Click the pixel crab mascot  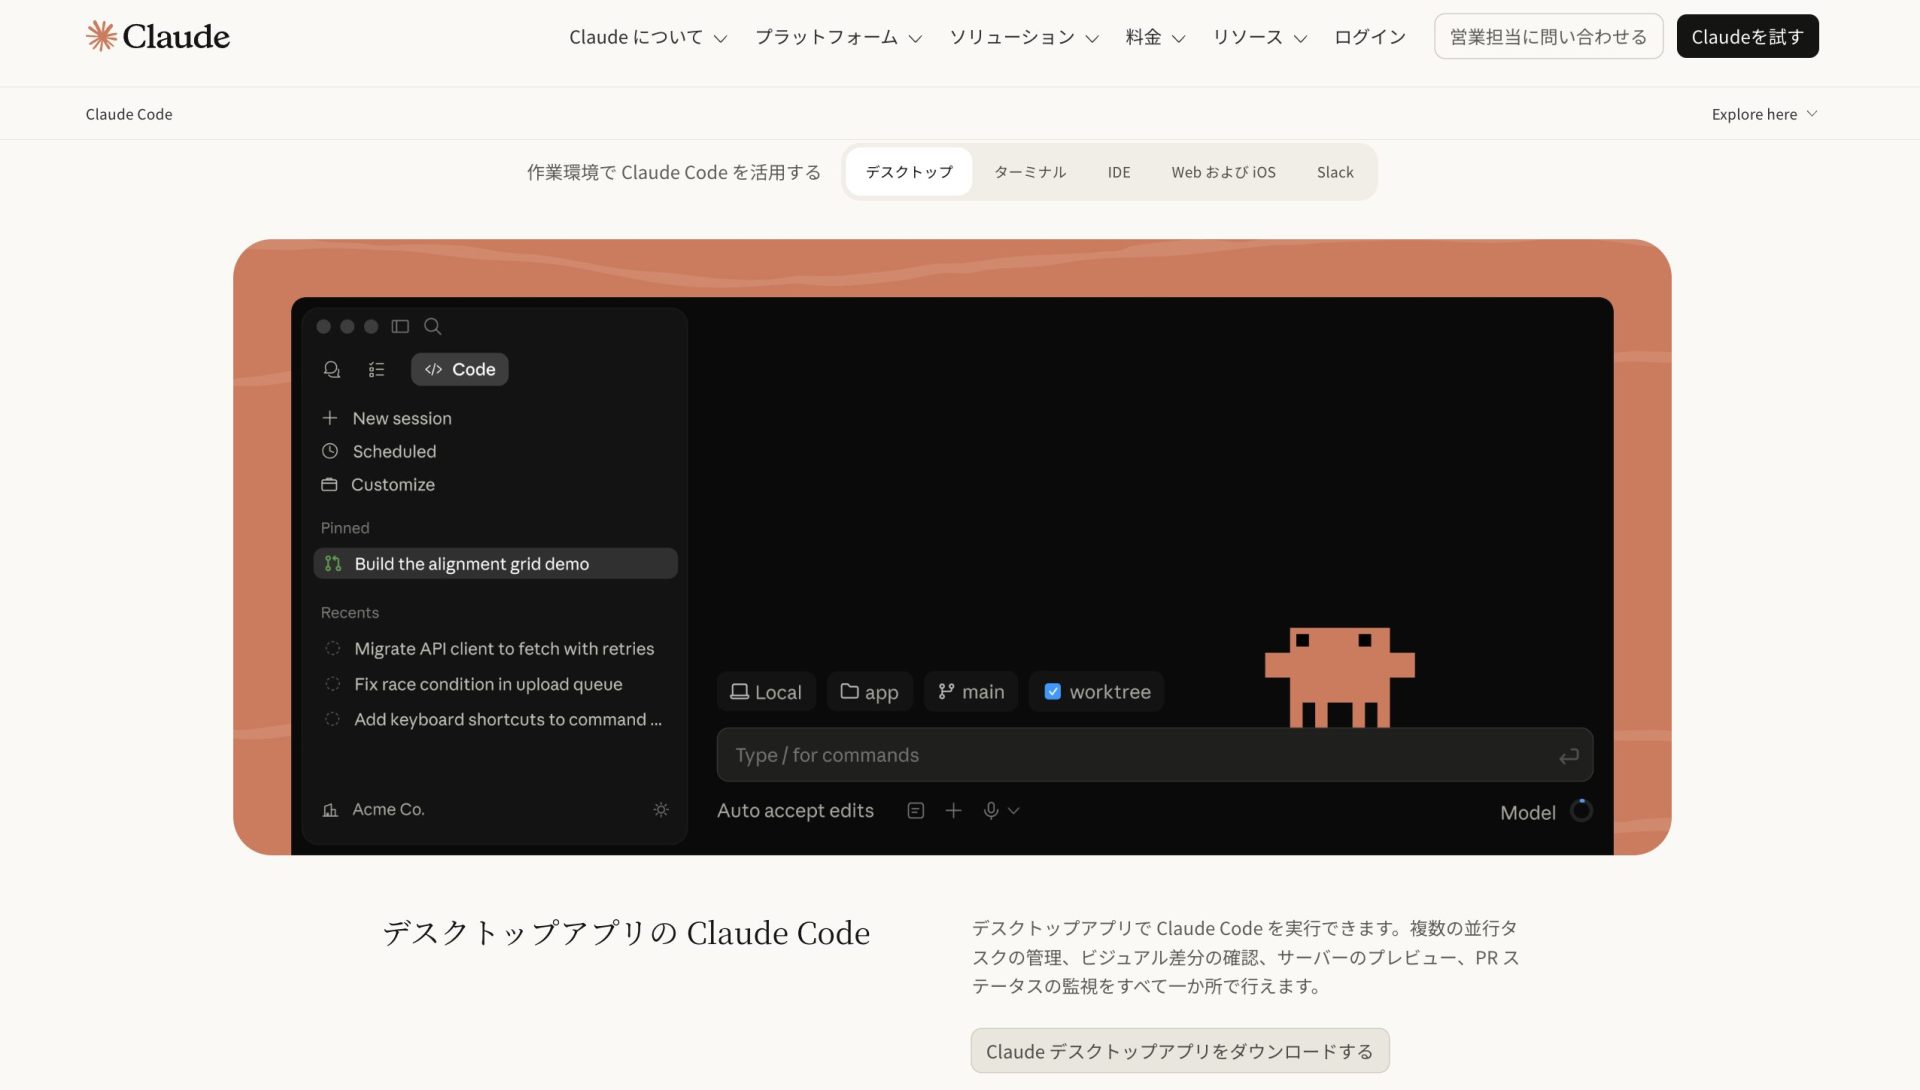pos(1339,677)
